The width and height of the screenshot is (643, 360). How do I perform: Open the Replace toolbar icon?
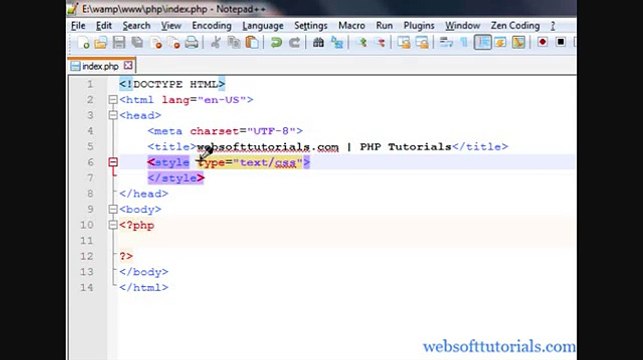tap(337, 42)
